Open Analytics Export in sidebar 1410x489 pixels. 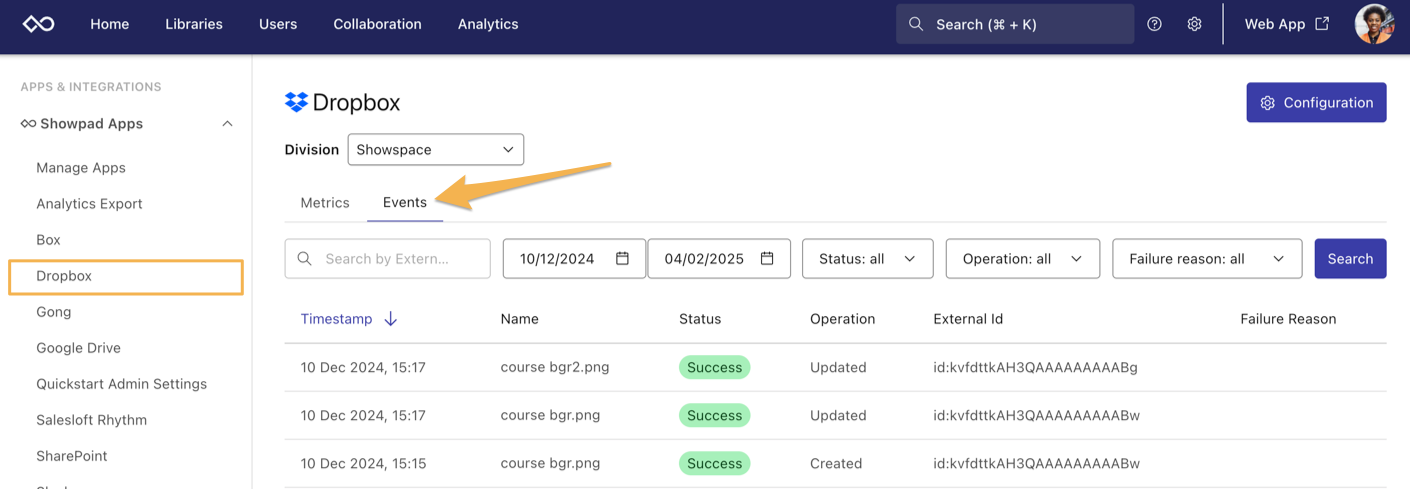click(89, 204)
